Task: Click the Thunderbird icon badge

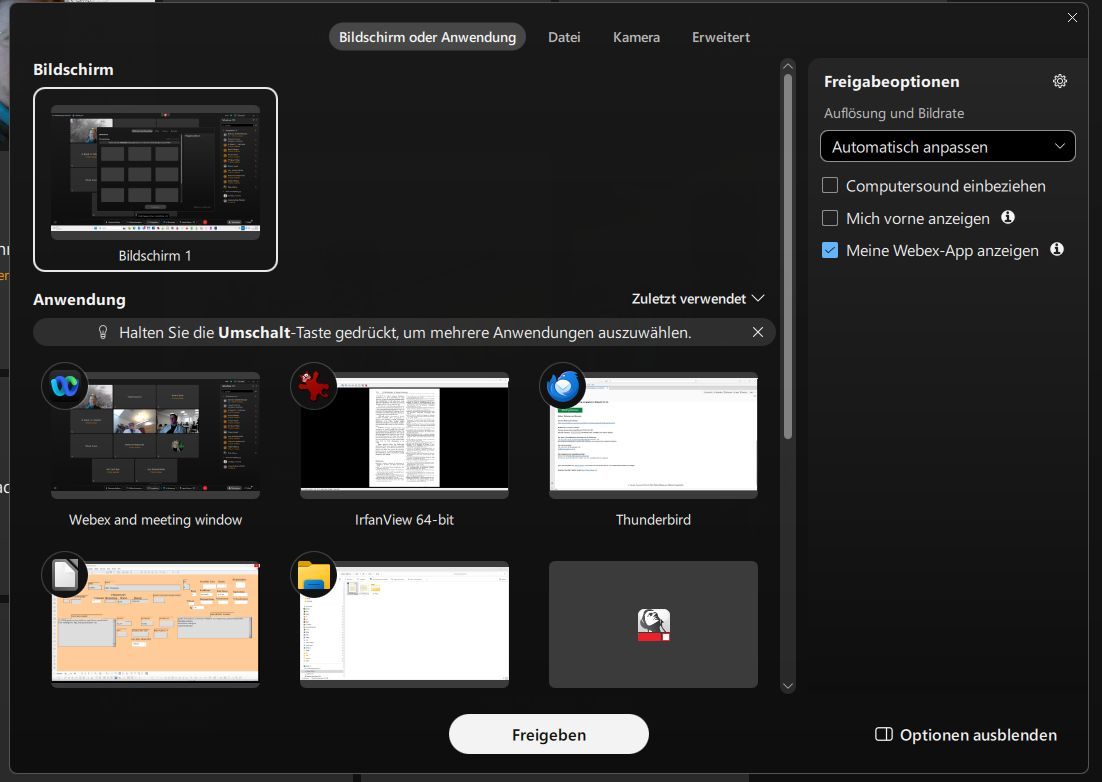Action: click(563, 387)
